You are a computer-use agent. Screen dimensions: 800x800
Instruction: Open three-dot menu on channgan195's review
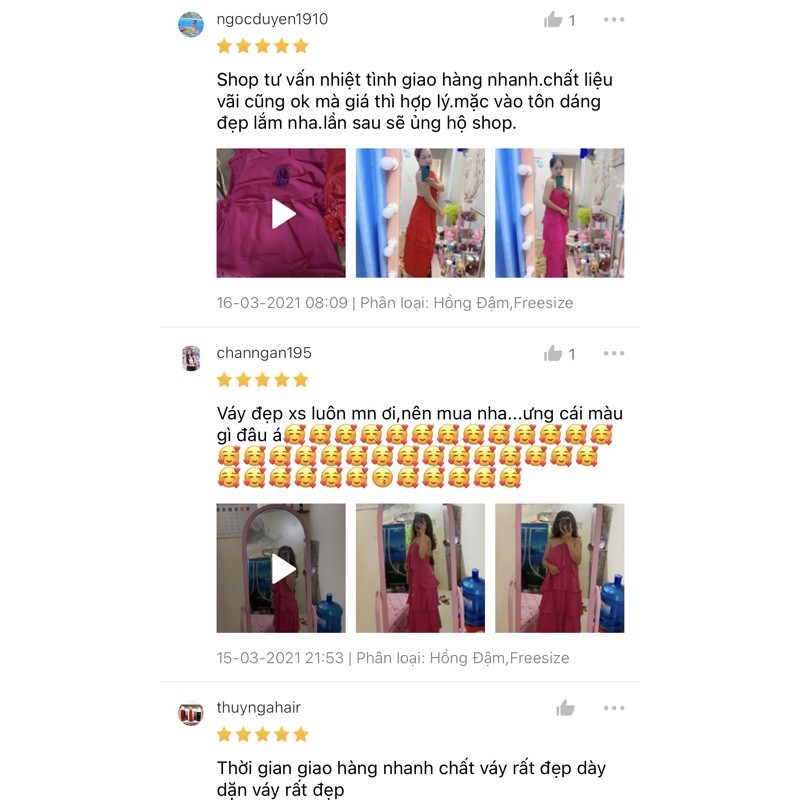(x=614, y=353)
